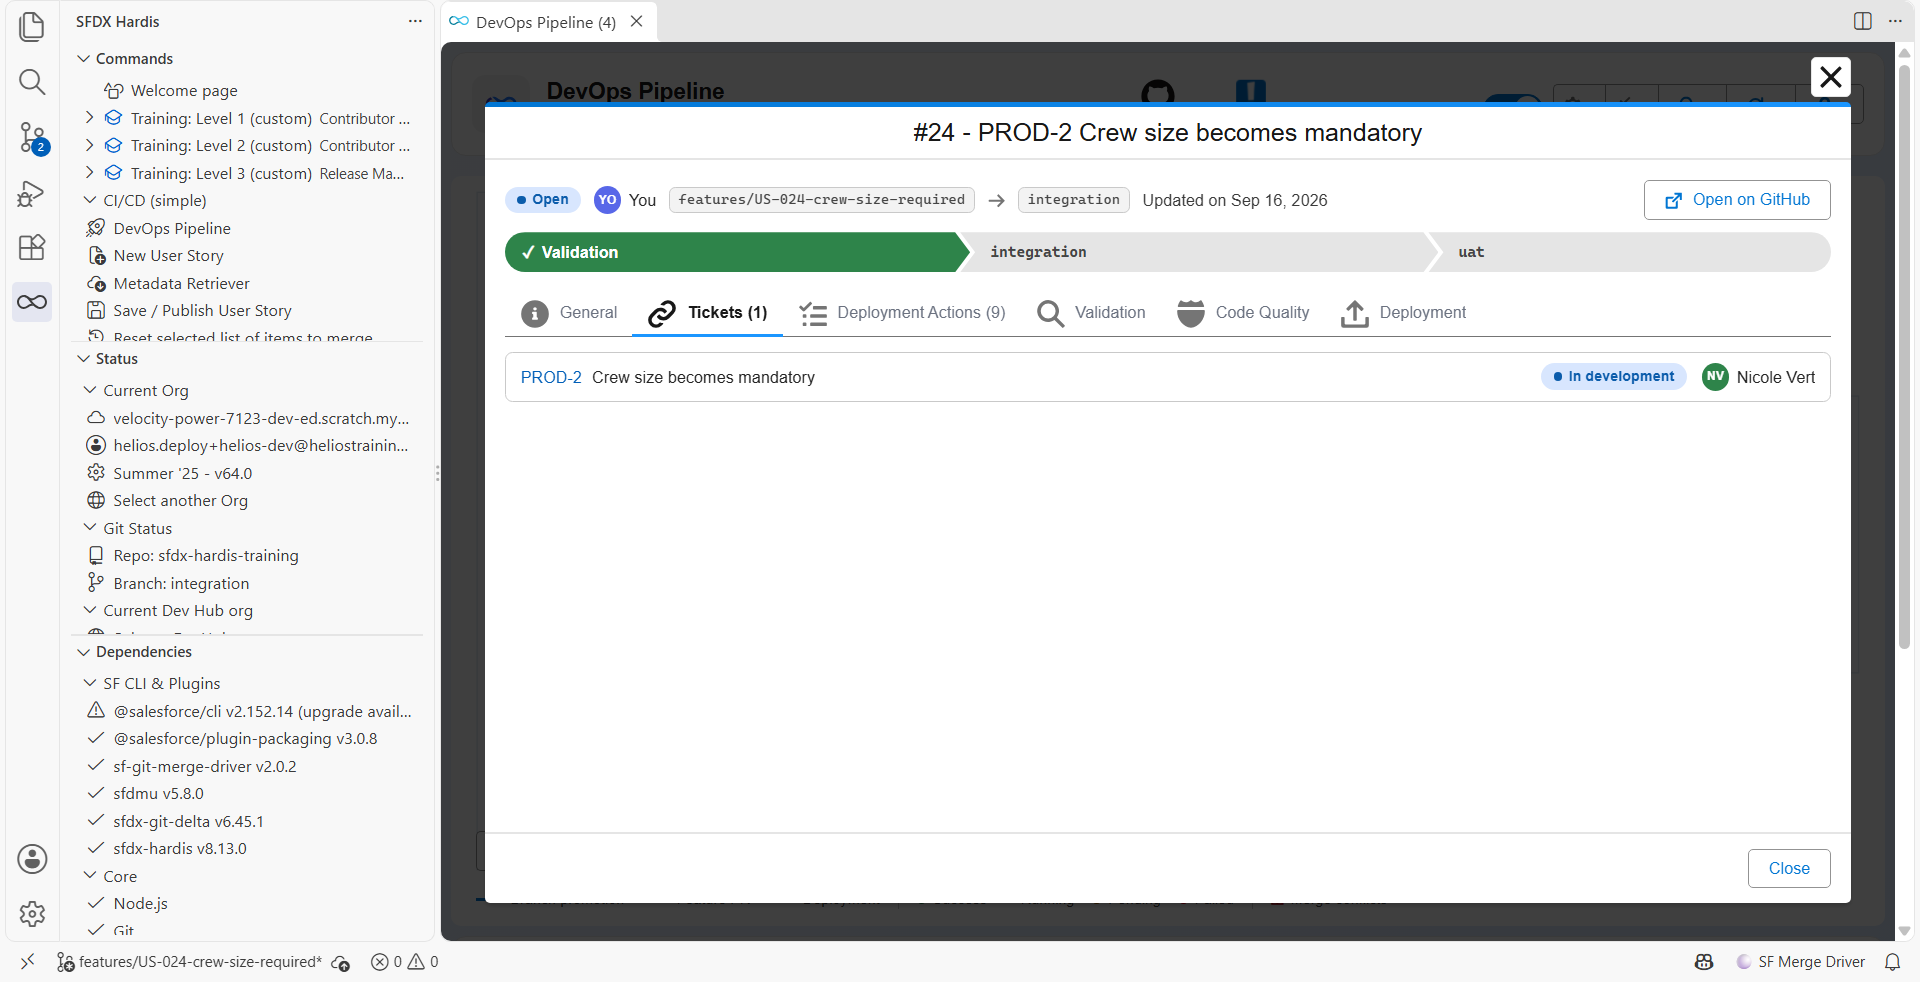
Task: Open Search view in activity bar
Action: click(x=32, y=82)
